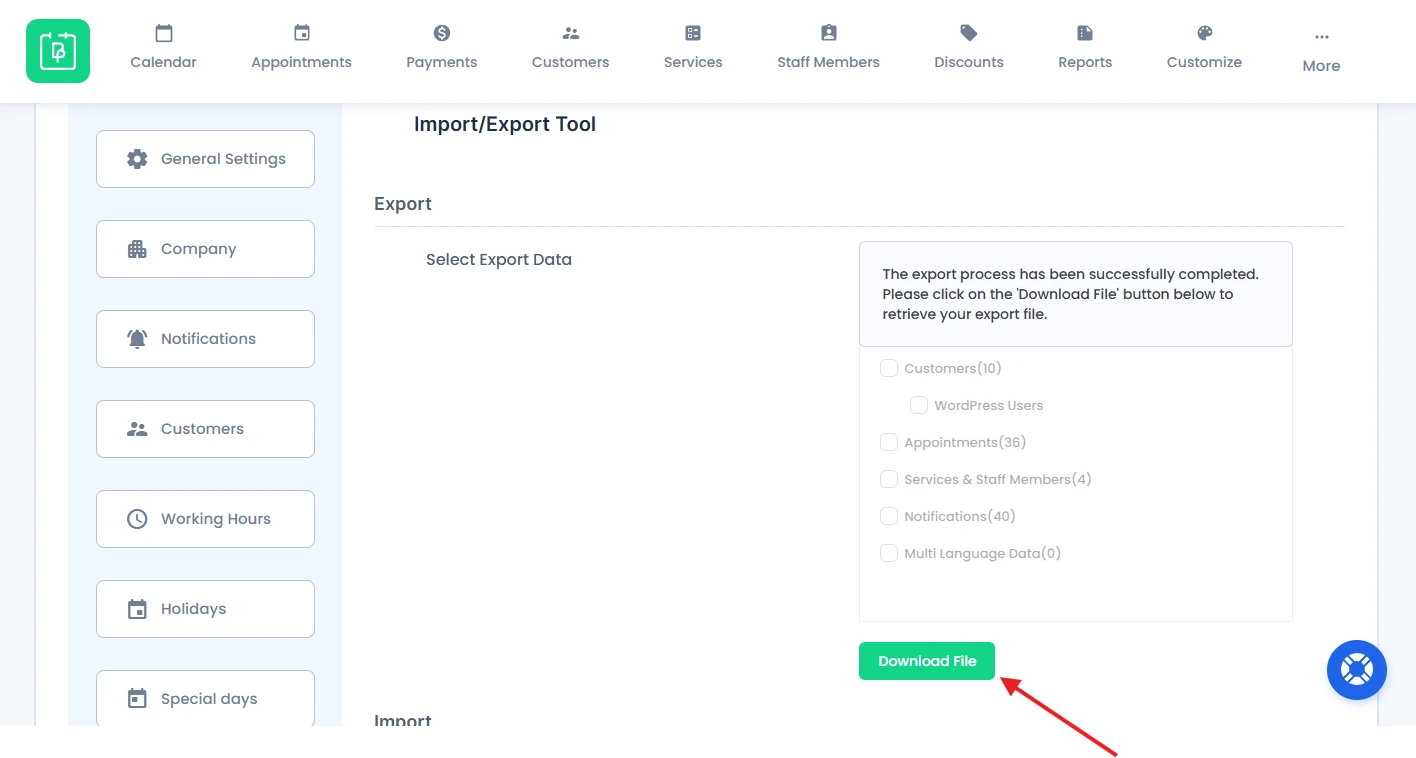Open the Services menu label
Image resolution: width=1416 pixels, height=758 pixels.
[693, 62]
